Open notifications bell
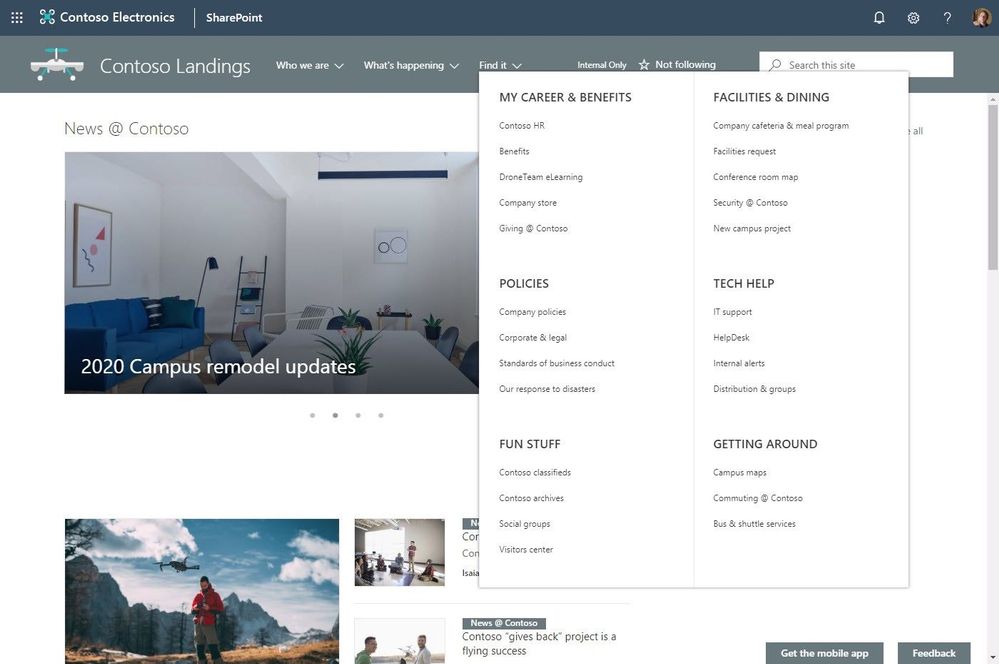The width and height of the screenshot is (999, 664). 878,17
